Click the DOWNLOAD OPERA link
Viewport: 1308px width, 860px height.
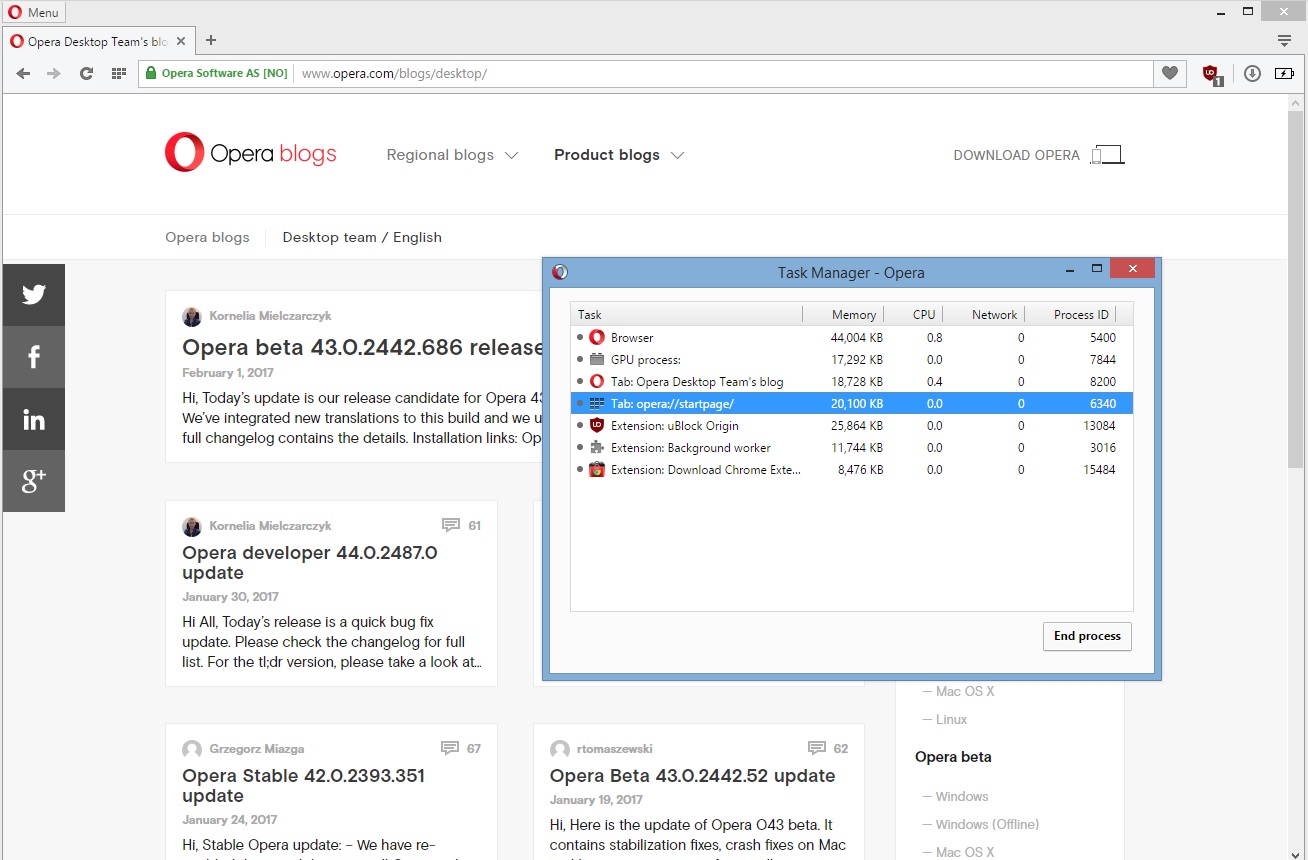(1039, 155)
